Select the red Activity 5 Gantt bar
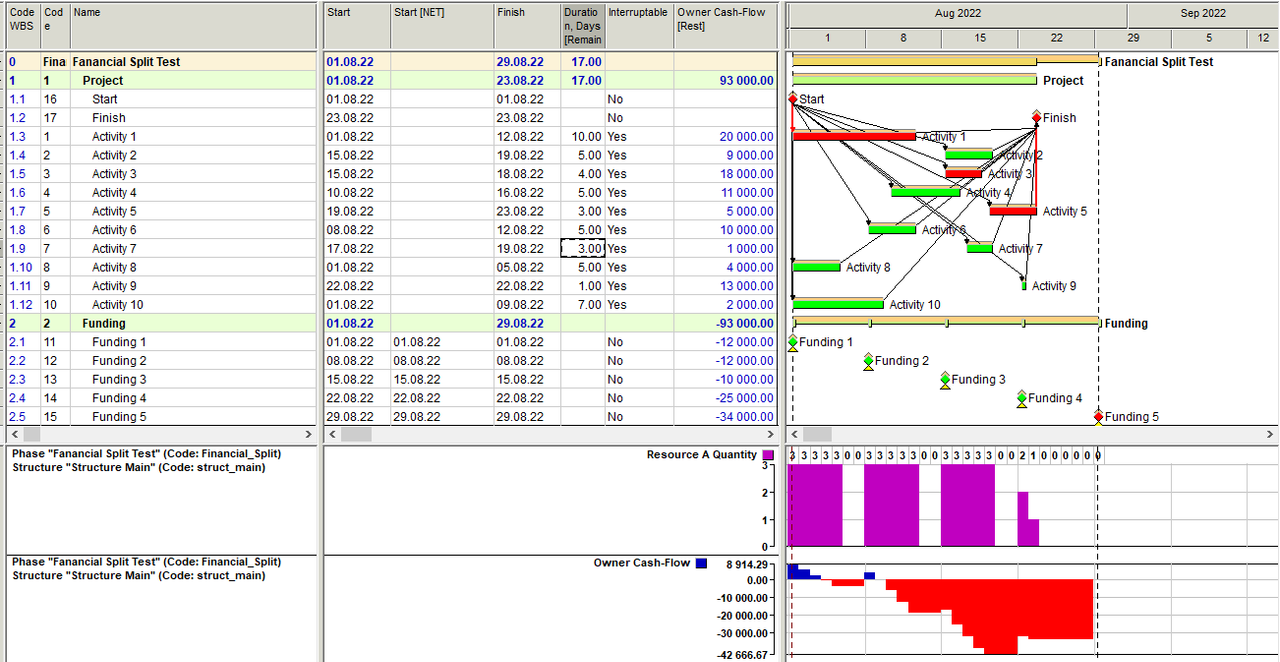 [x=1013, y=211]
